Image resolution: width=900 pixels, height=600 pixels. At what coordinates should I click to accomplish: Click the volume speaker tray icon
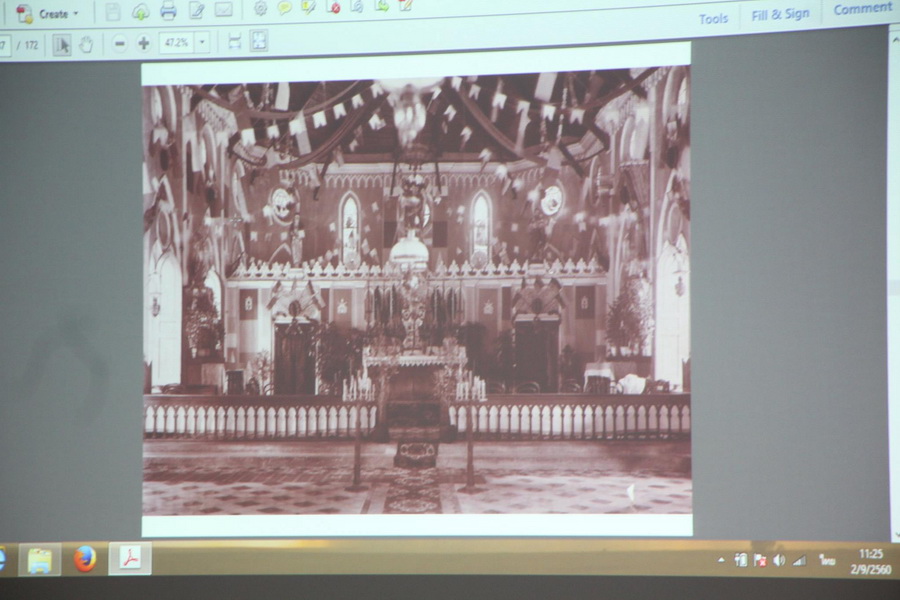[x=779, y=560]
